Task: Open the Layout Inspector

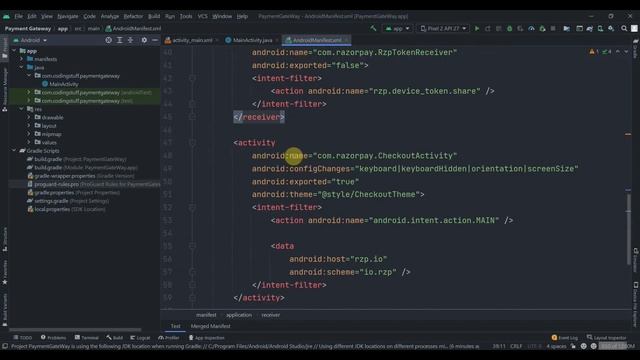Action: click(x=606, y=338)
